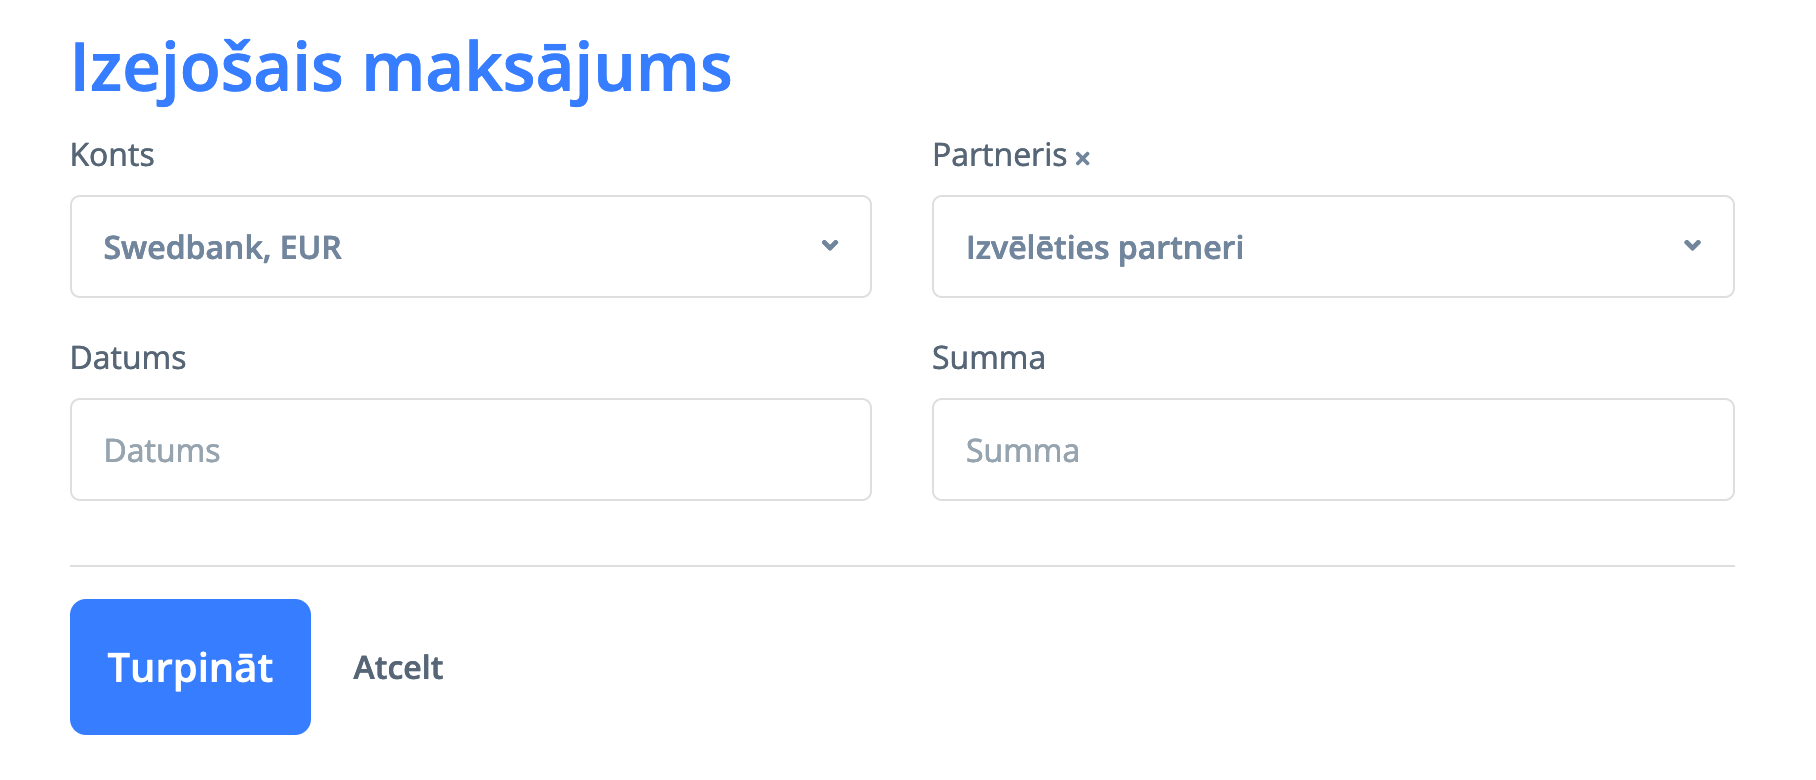1816x780 pixels.
Task: Click the Izejošais maksājums heading
Action: [x=401, y=68]
